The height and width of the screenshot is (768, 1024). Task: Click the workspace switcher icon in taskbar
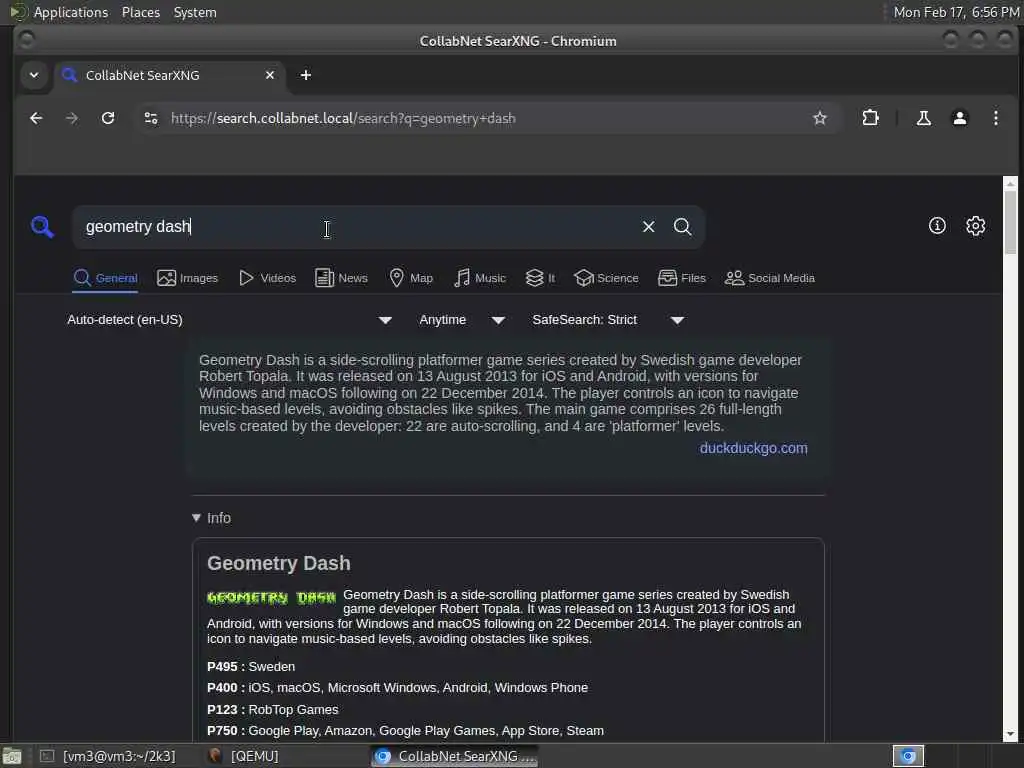908,756
